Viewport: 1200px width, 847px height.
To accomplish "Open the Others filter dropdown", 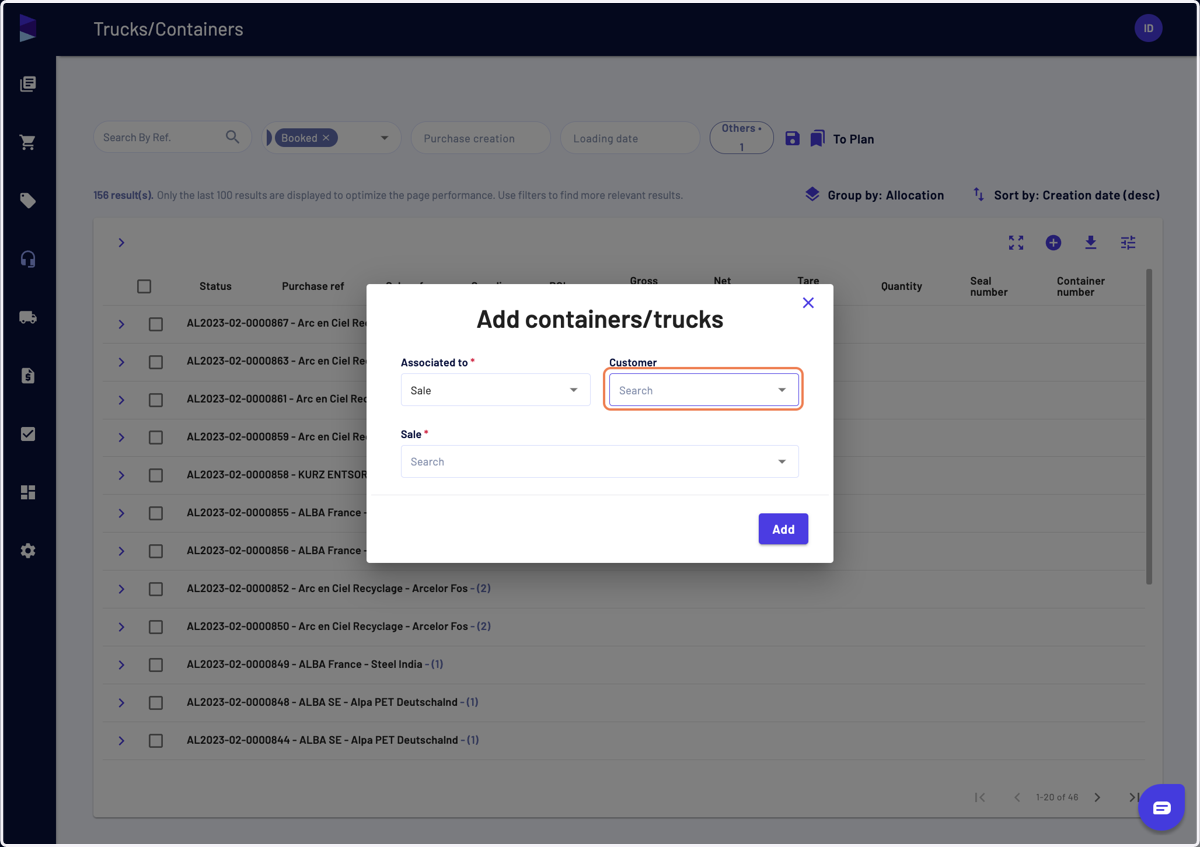I will (x=741, y=138).
